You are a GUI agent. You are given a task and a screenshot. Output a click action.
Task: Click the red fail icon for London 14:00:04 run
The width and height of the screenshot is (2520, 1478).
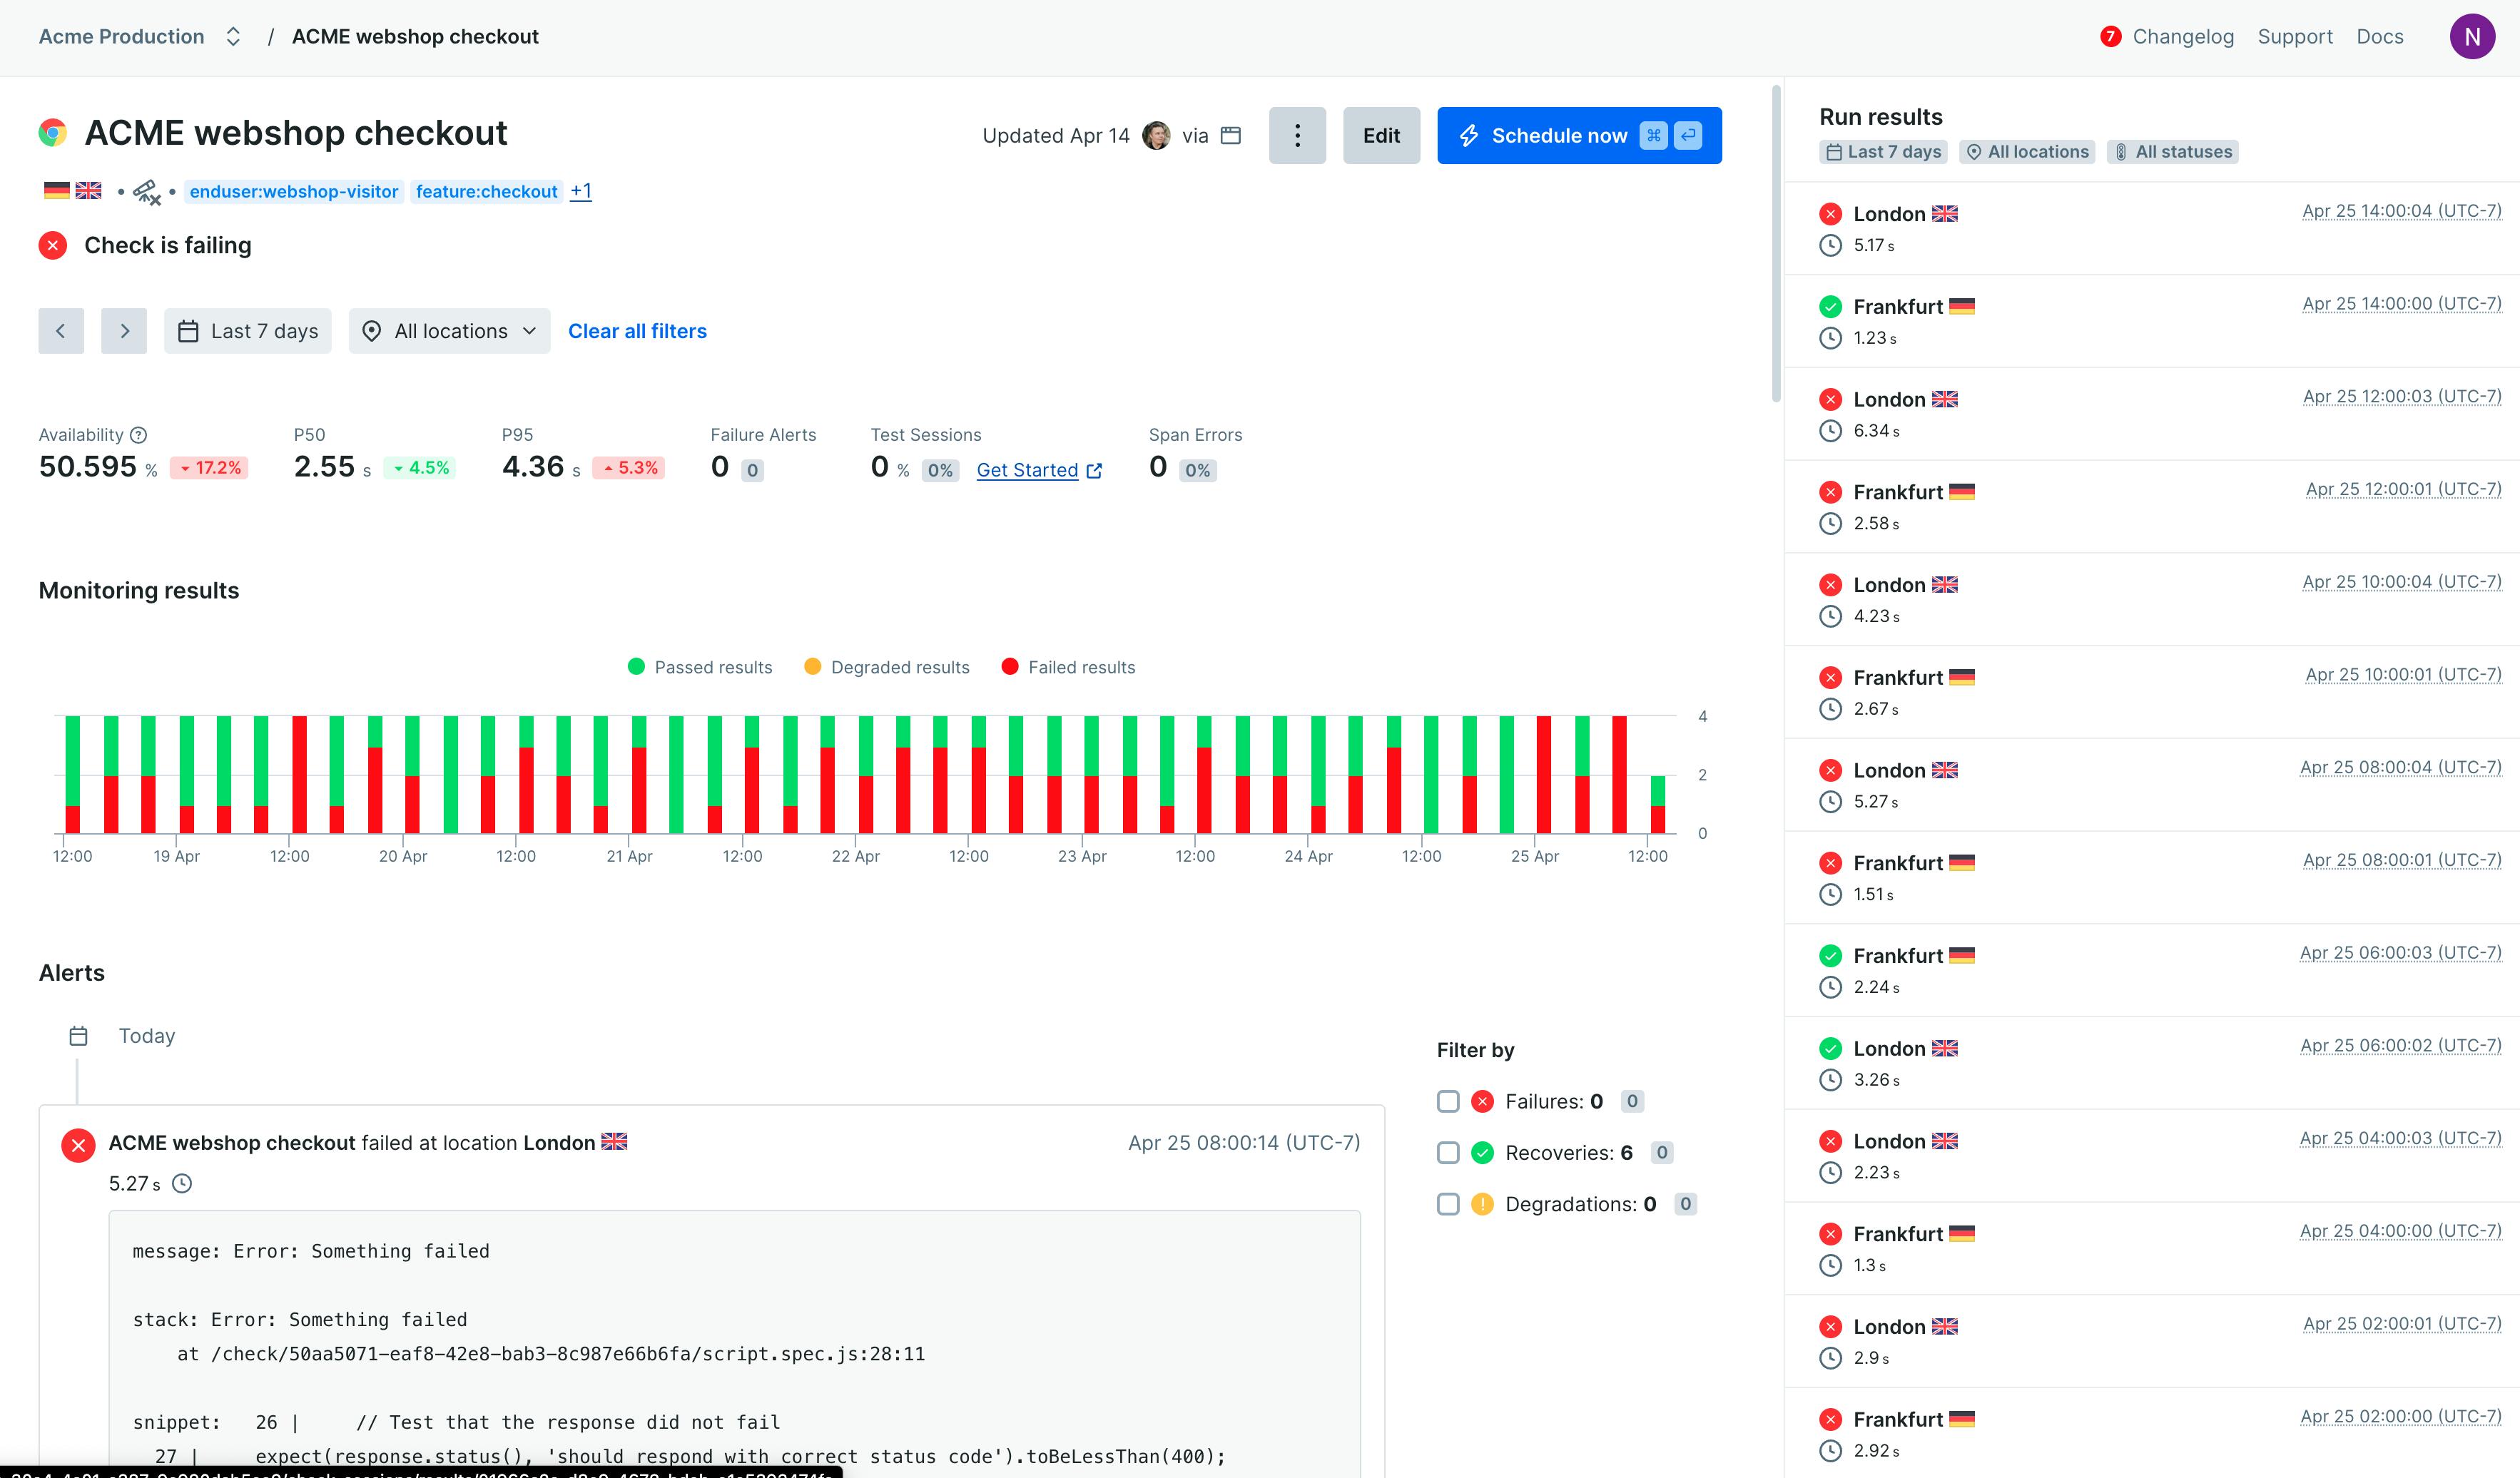tap(1830, 214)
